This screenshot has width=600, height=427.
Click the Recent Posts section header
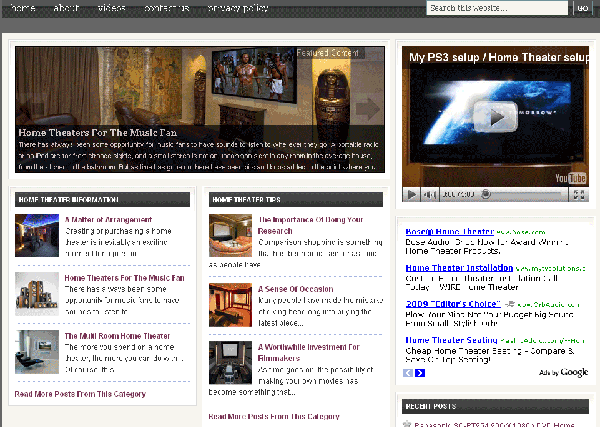(x=495, y=406)
